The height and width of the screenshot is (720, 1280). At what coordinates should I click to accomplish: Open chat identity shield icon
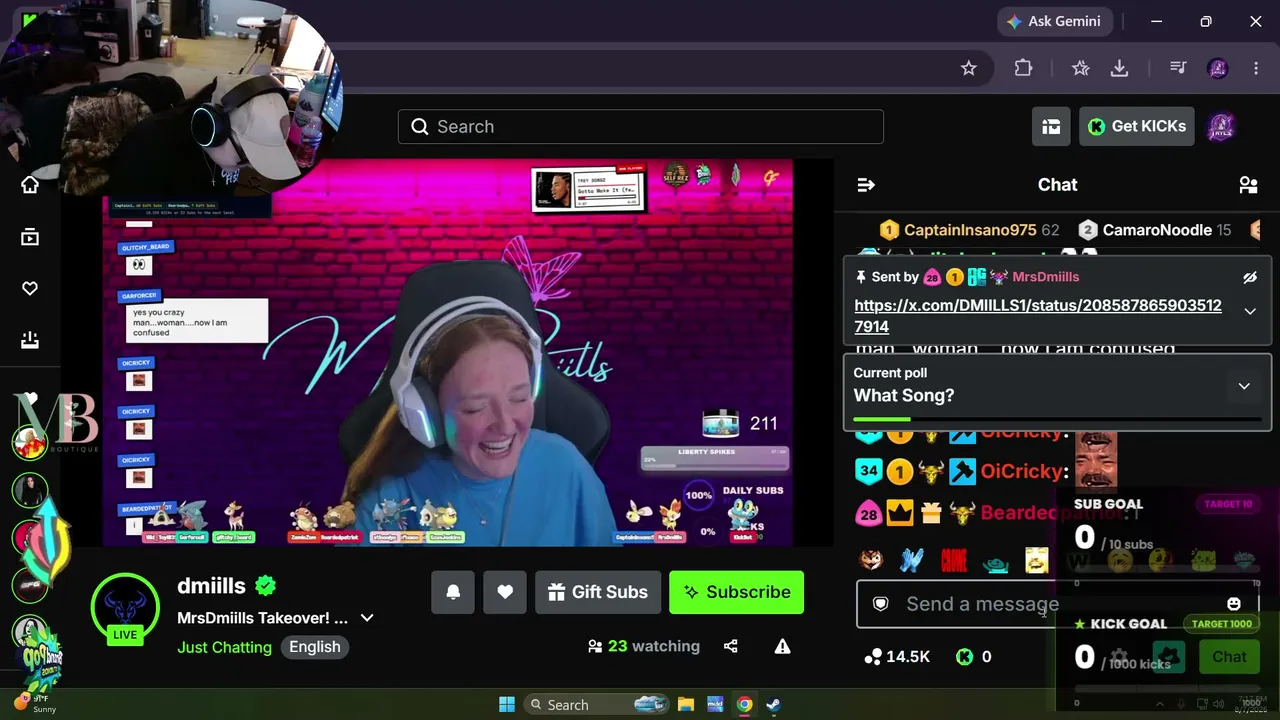coord(880,604)
